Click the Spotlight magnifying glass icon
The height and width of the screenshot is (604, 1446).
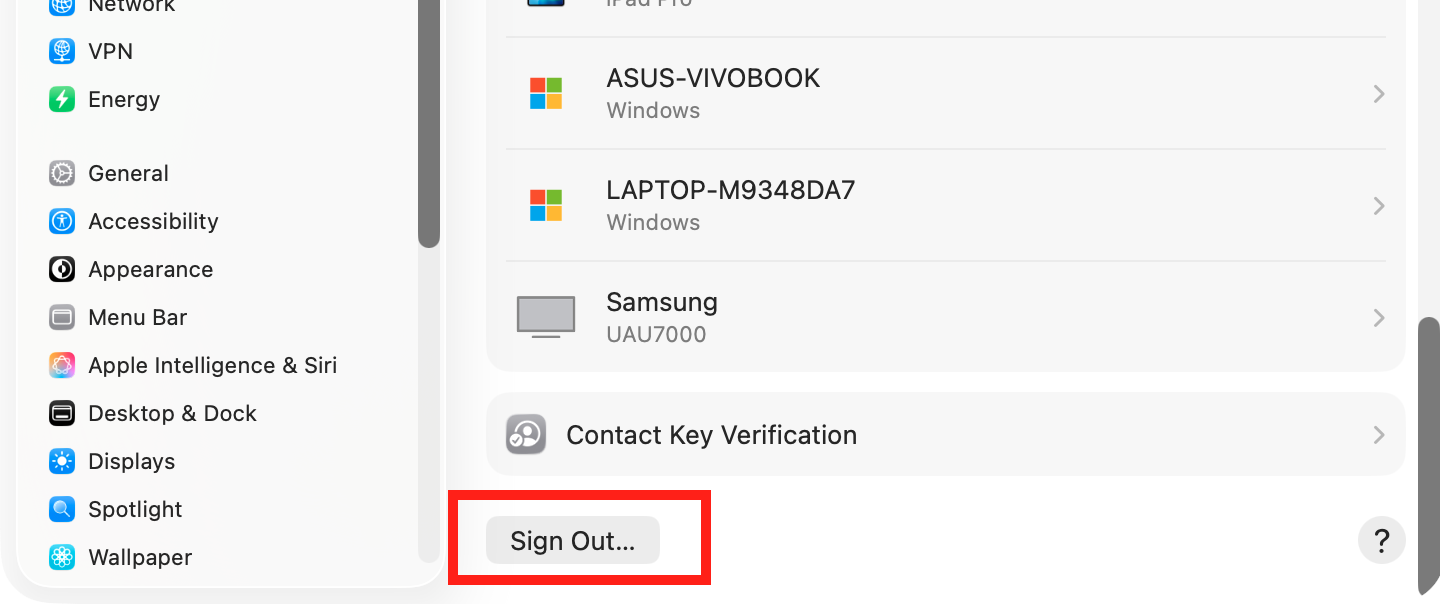coord(61,509)
